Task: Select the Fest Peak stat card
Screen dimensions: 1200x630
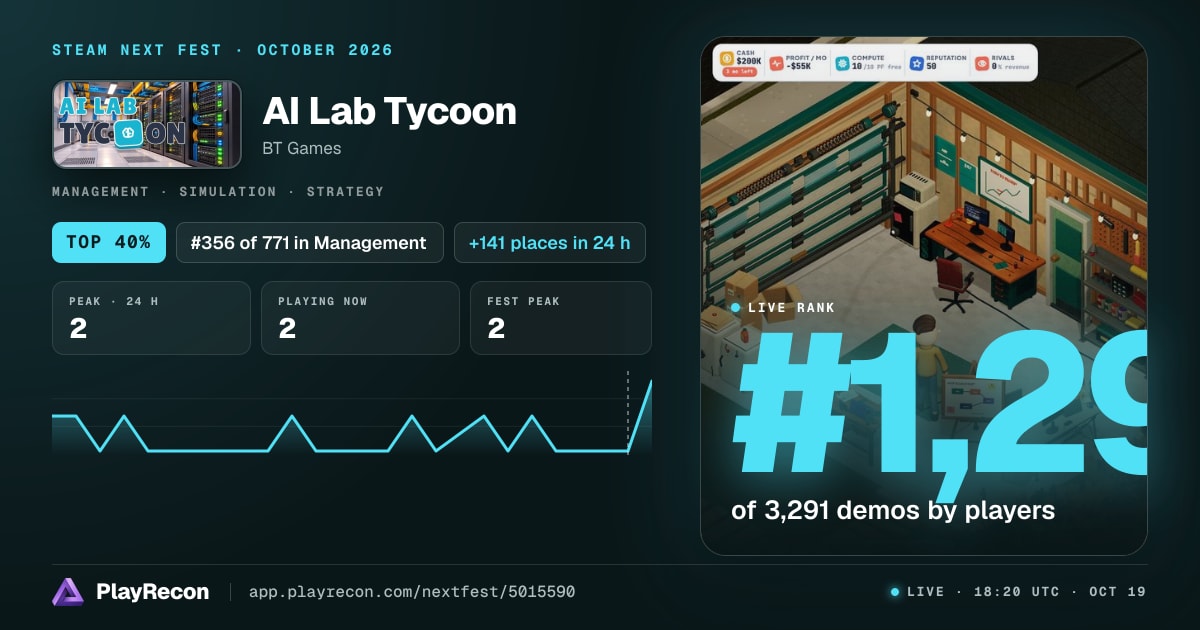Action: (561, 318)
